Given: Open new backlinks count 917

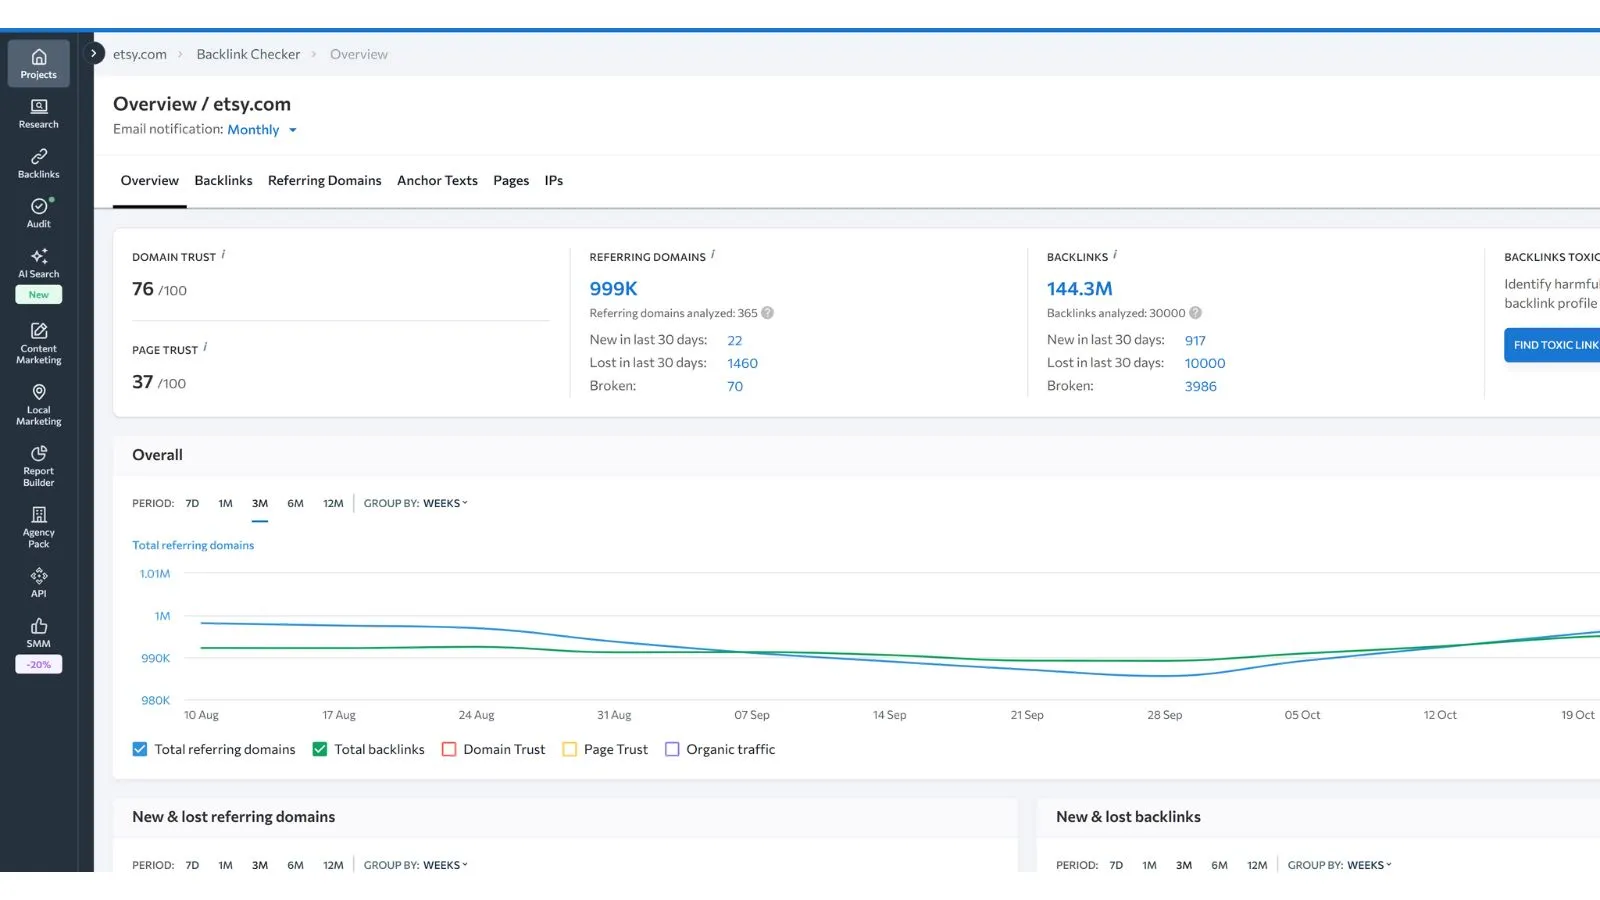Looking at the screenshot, I should (x=1195, y=341).
